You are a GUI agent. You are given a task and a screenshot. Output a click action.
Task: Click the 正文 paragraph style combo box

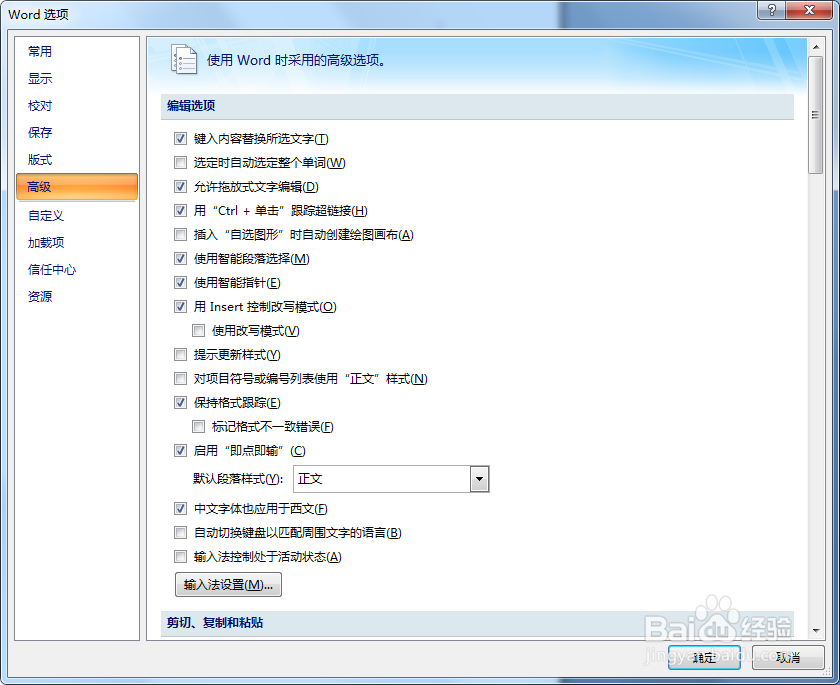point(391,479)
